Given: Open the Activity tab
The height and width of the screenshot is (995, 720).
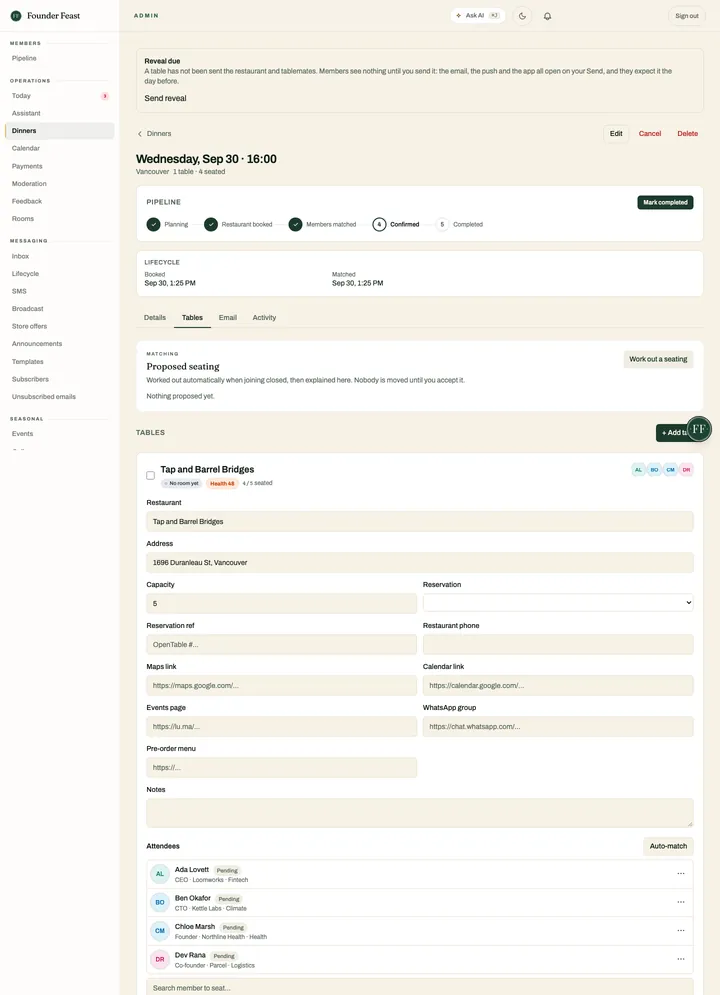Looking at the screenshot, I should (264, 317).
